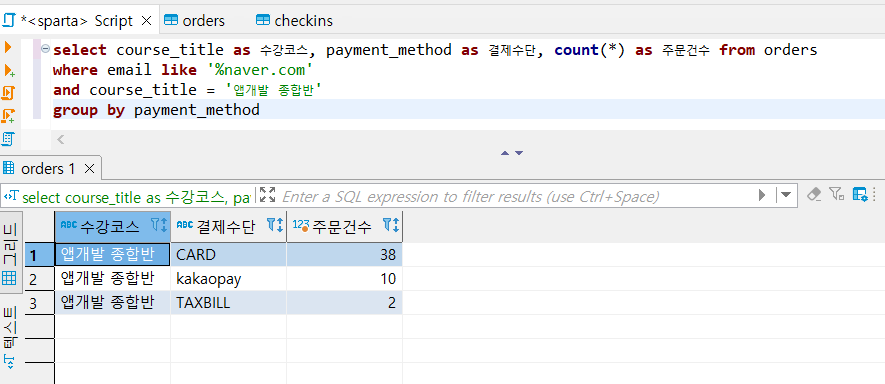Switch to the text view side tab
Image resolution: width=885 pixels, height=384 pixels.
pos(10,339)
